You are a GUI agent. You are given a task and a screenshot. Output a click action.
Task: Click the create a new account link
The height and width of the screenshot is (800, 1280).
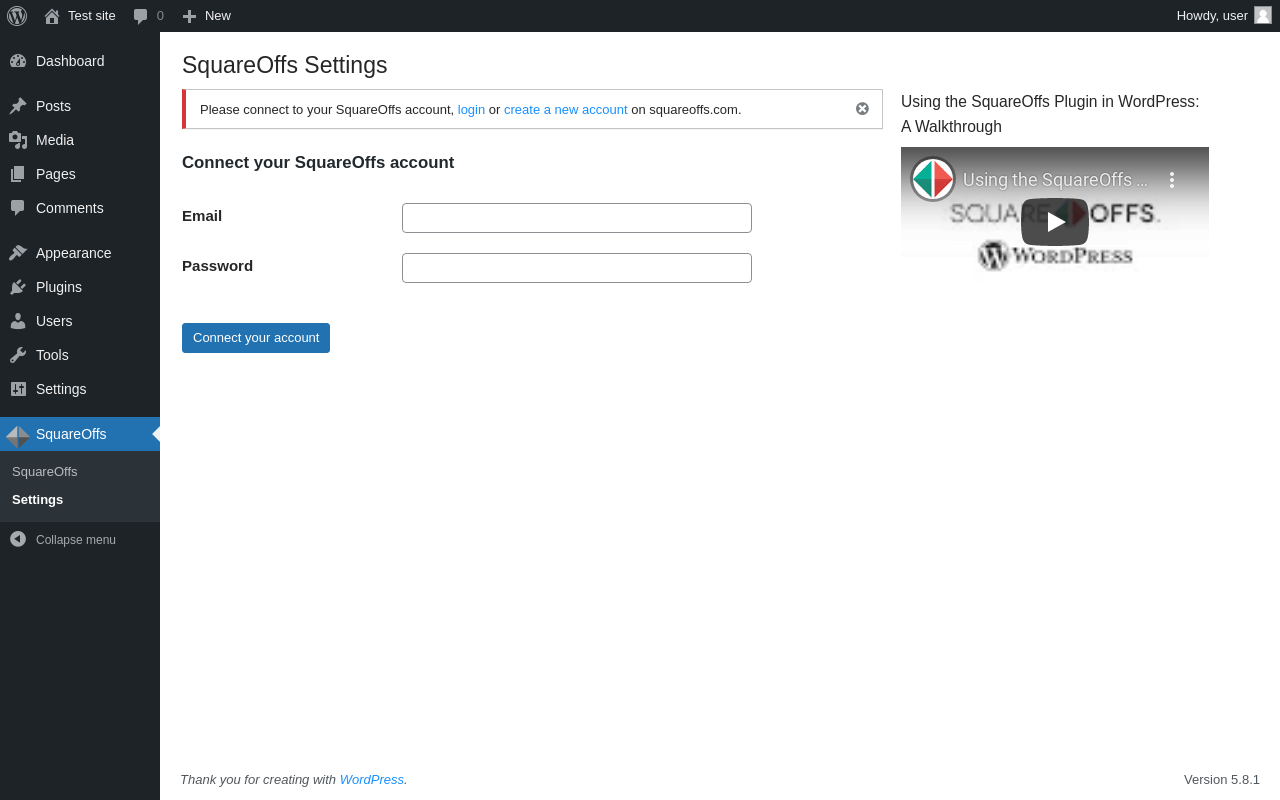click(565, 110)
